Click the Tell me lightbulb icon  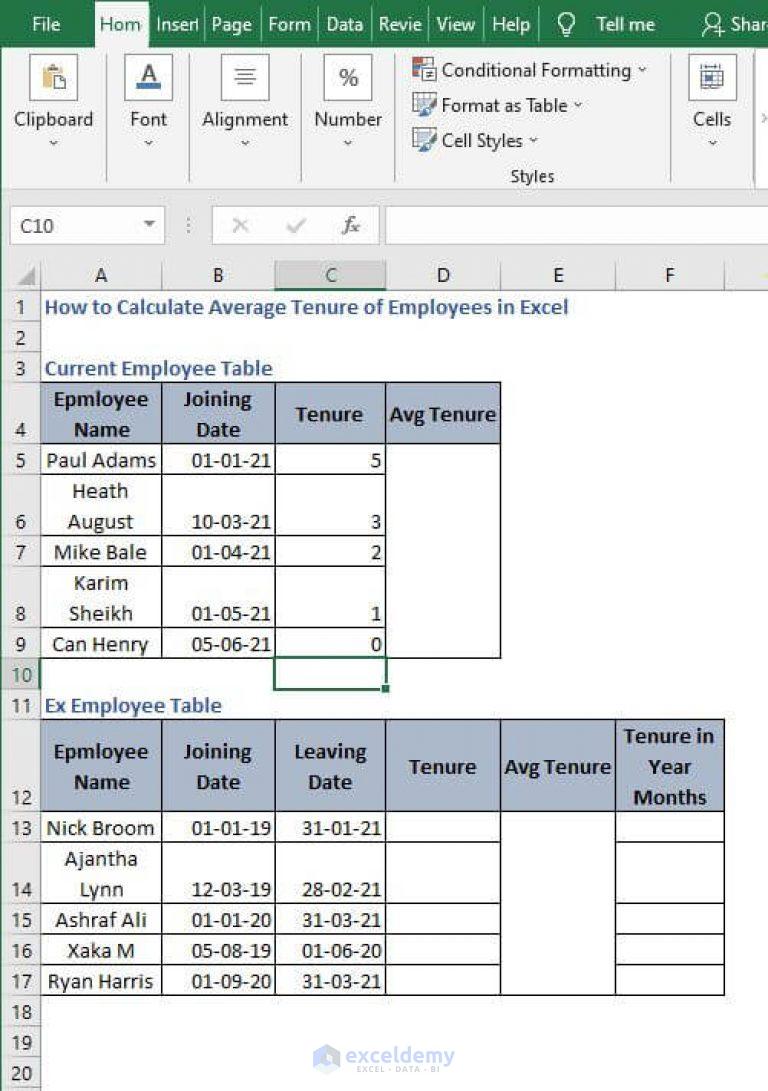[x=566, y=24]
